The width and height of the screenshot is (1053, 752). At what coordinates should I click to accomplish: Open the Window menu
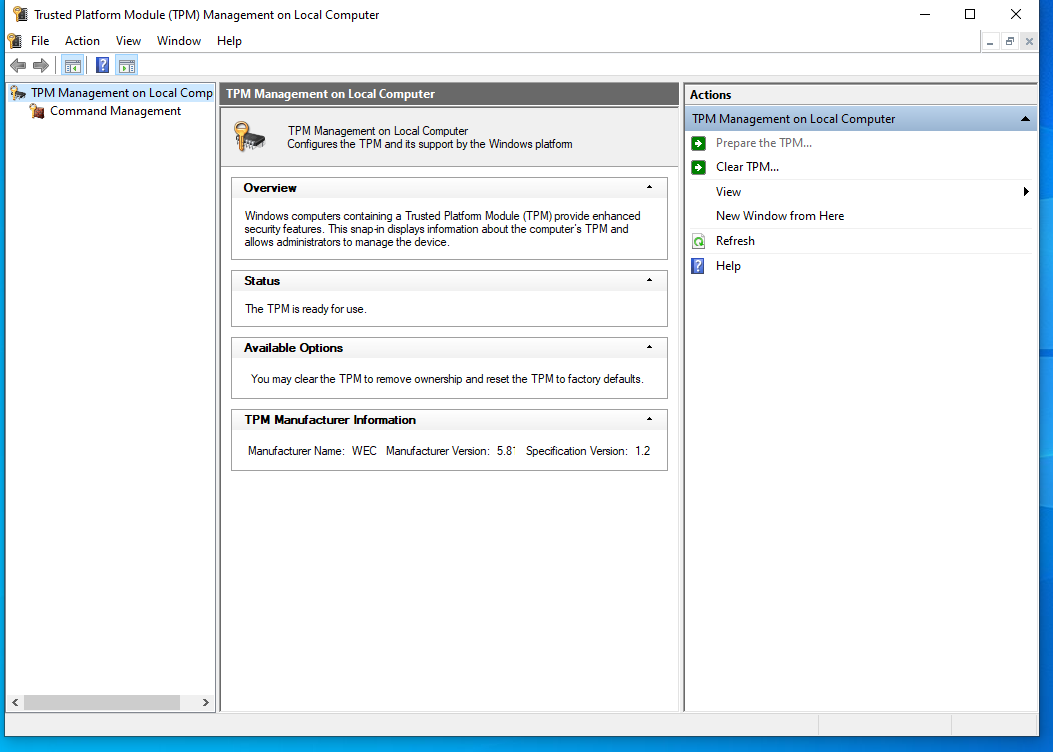(x=179, y=41)
